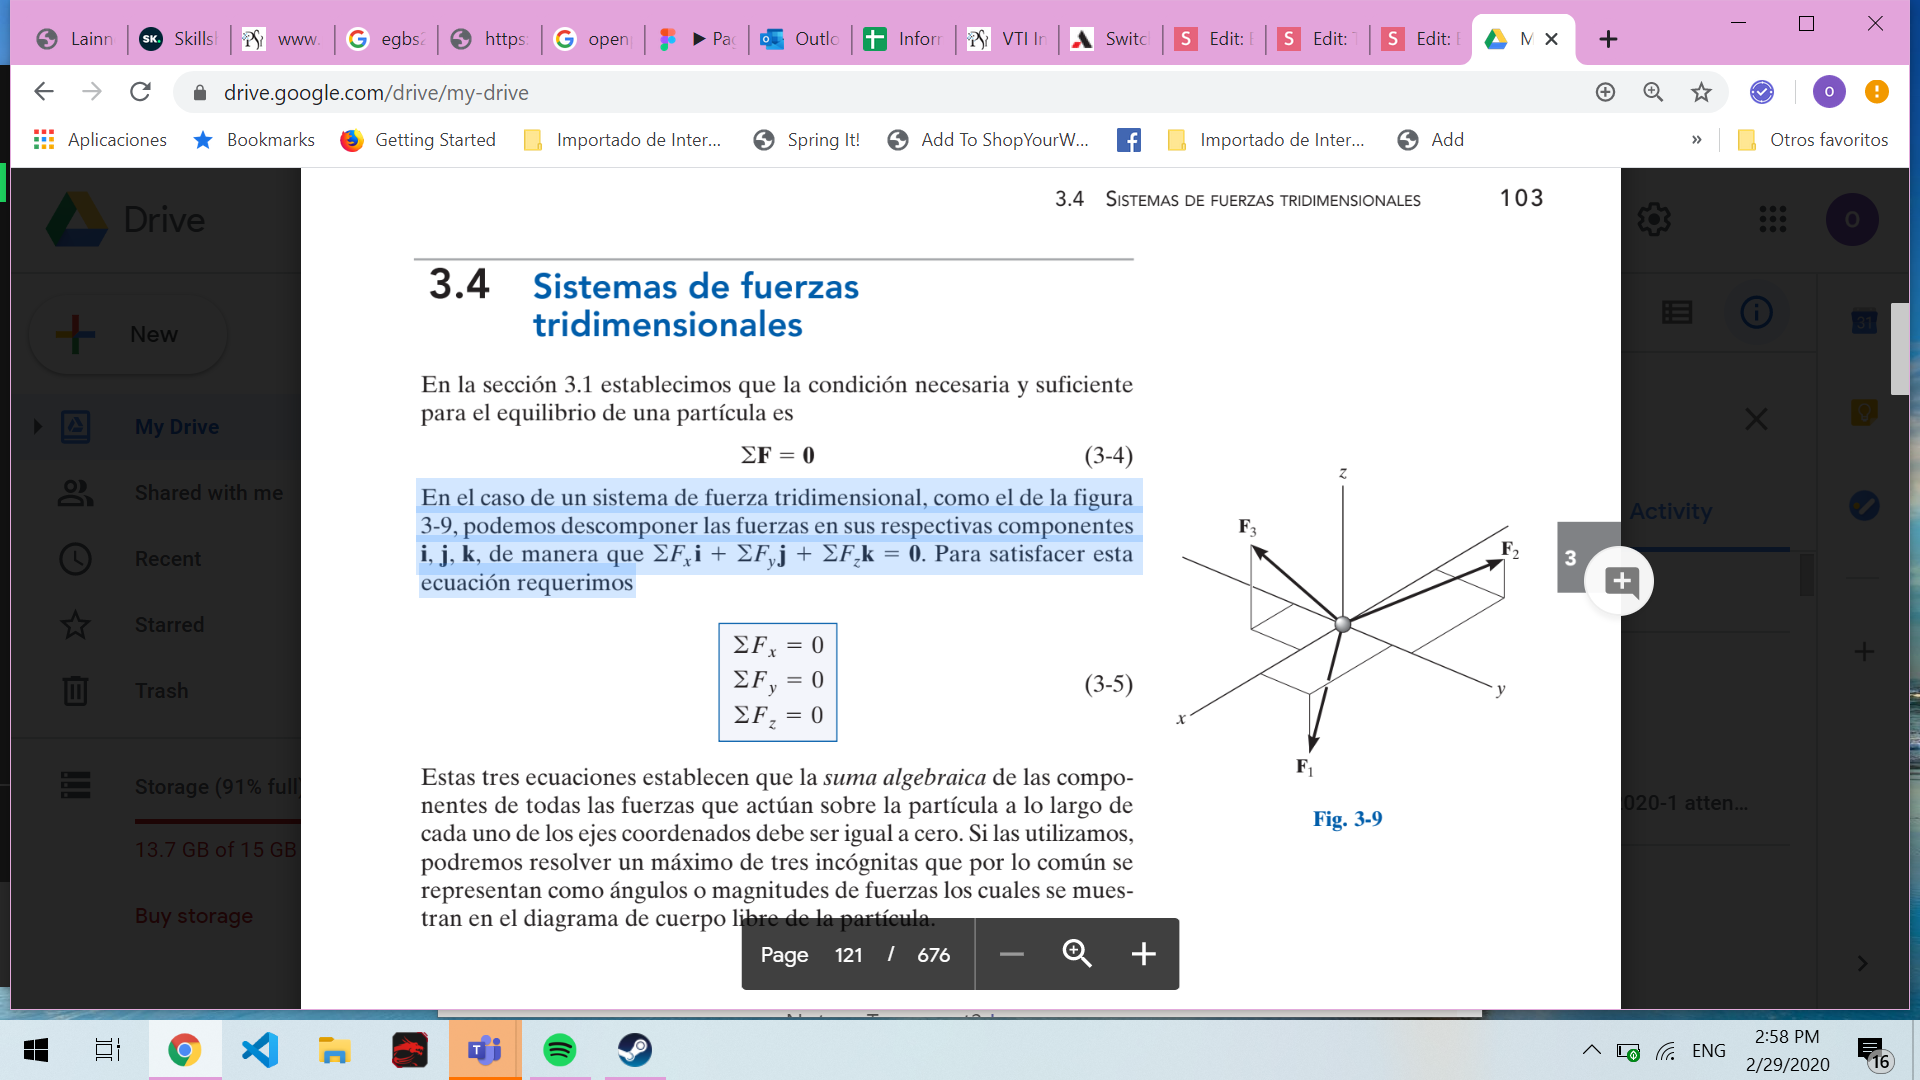Click the New button in Drive
1920x1080 pixels.
[128, 334]
